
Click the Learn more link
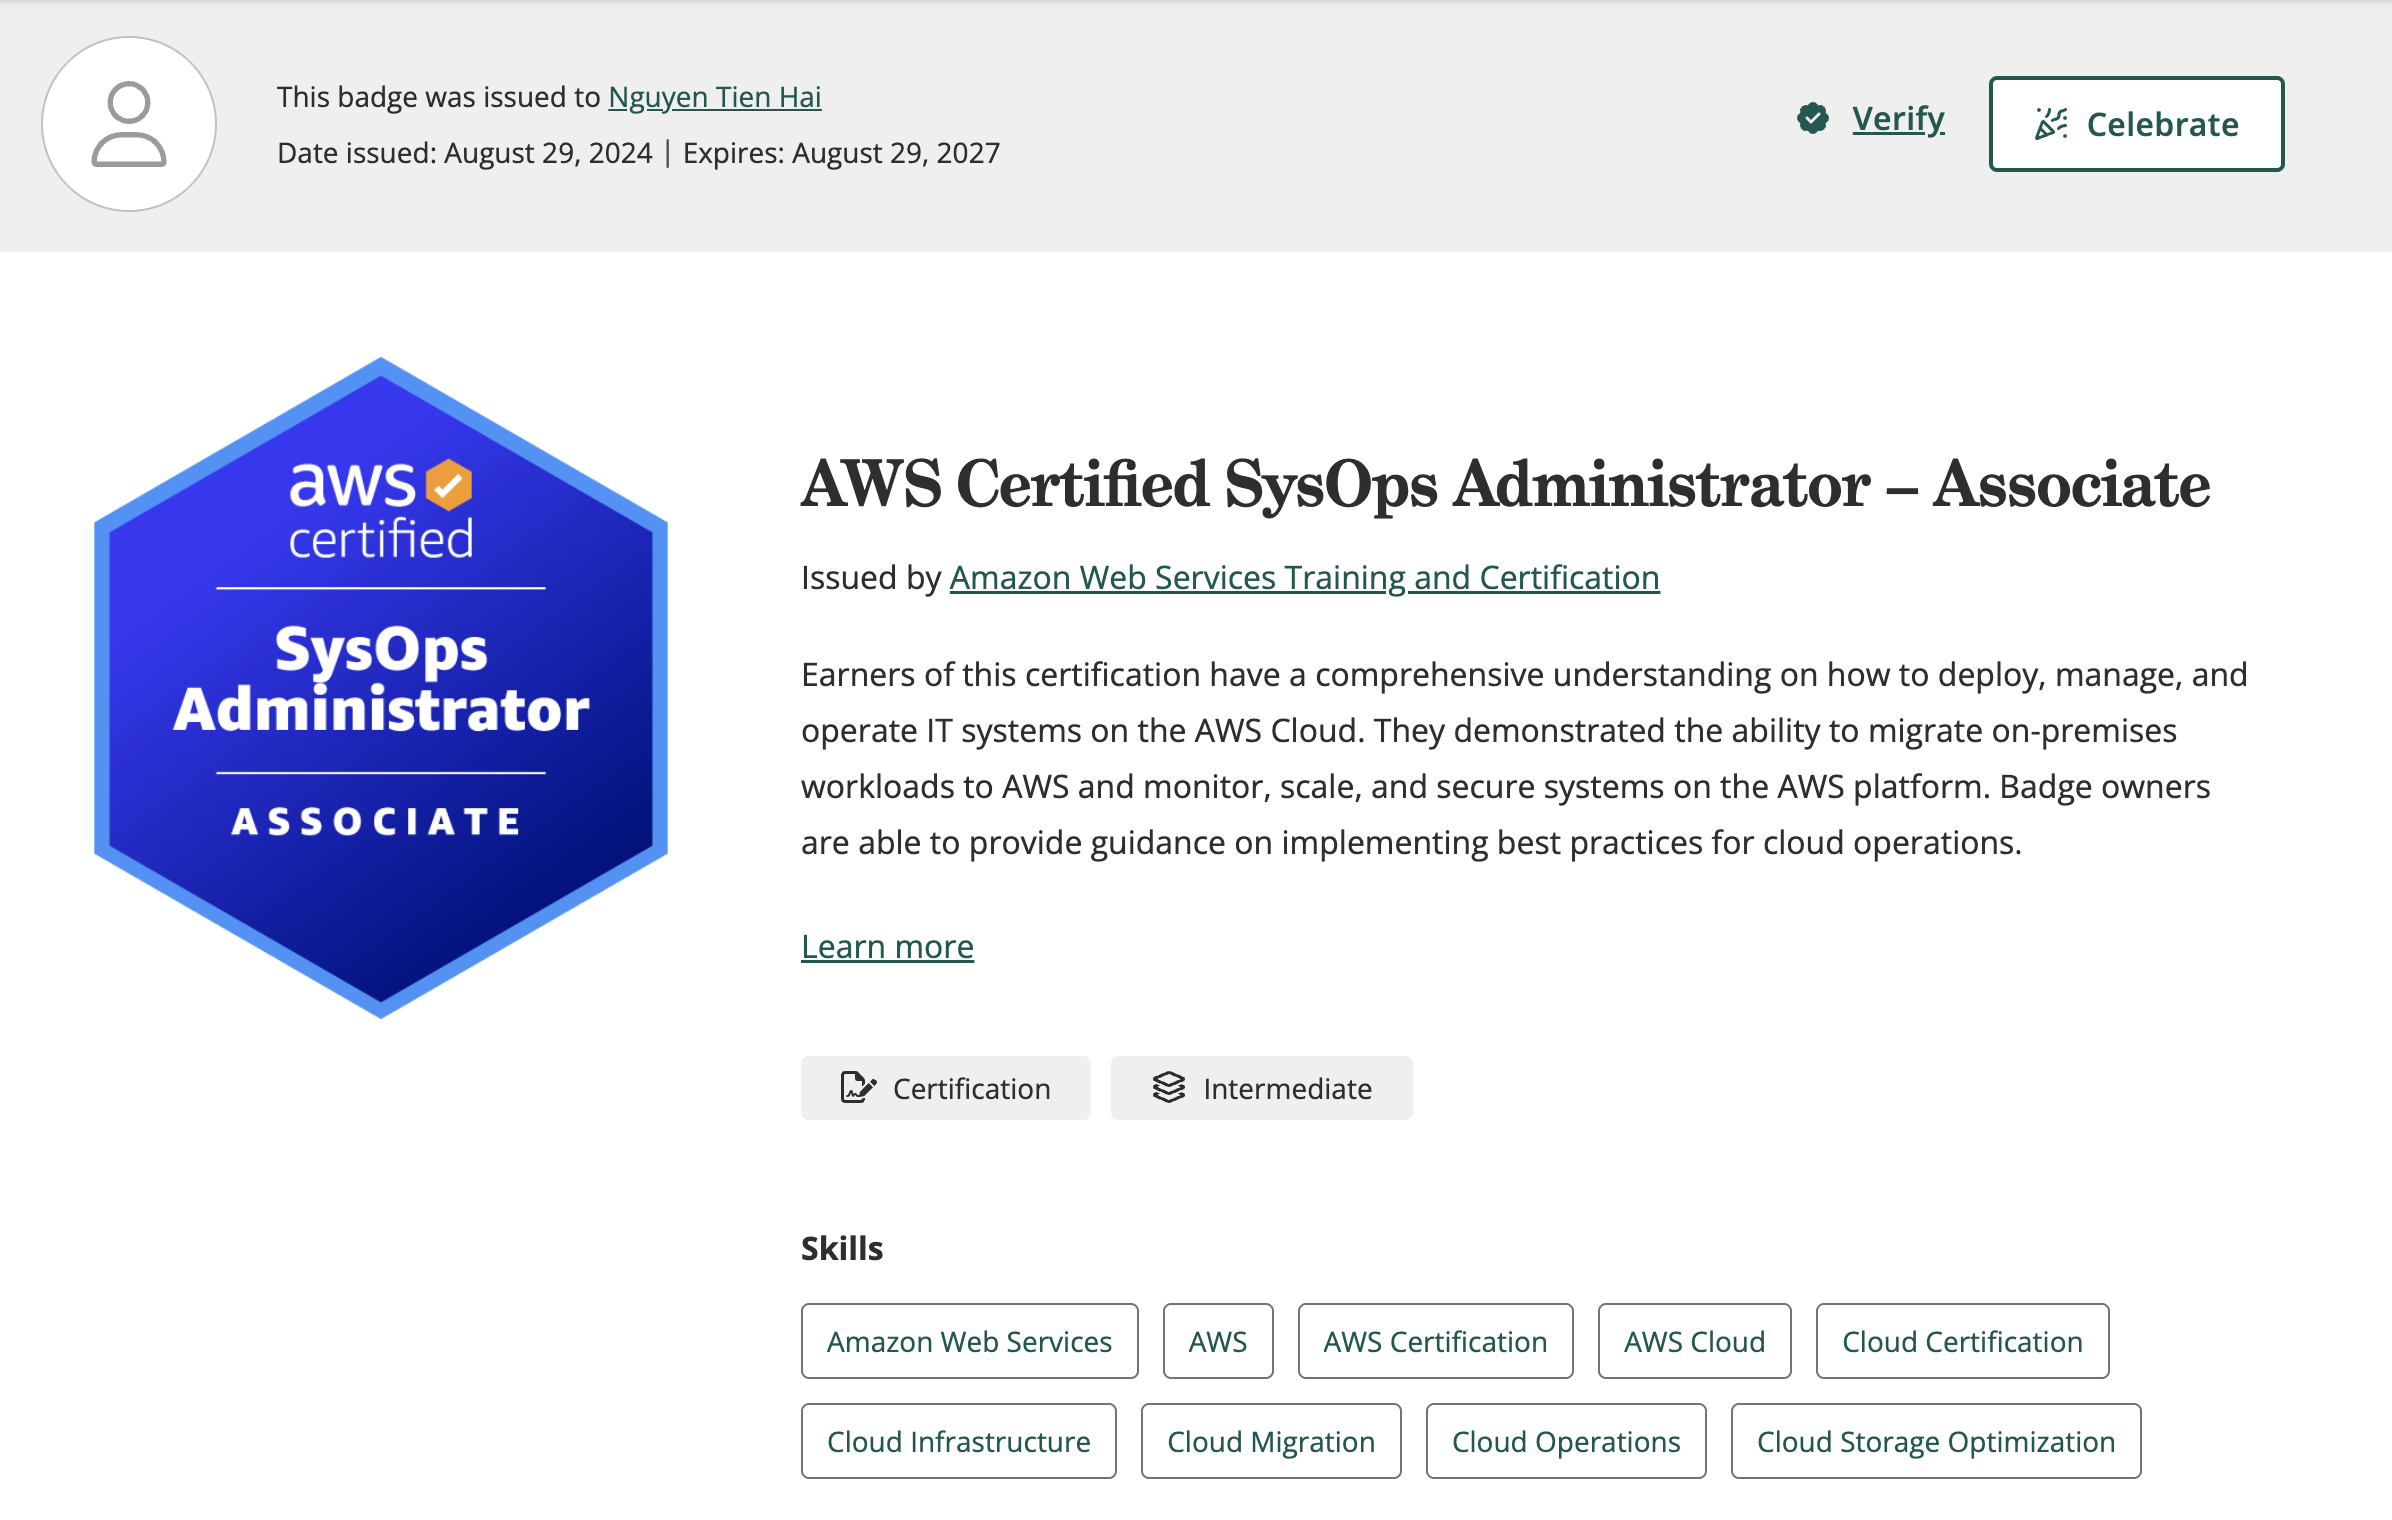click(x=887, y=947)
